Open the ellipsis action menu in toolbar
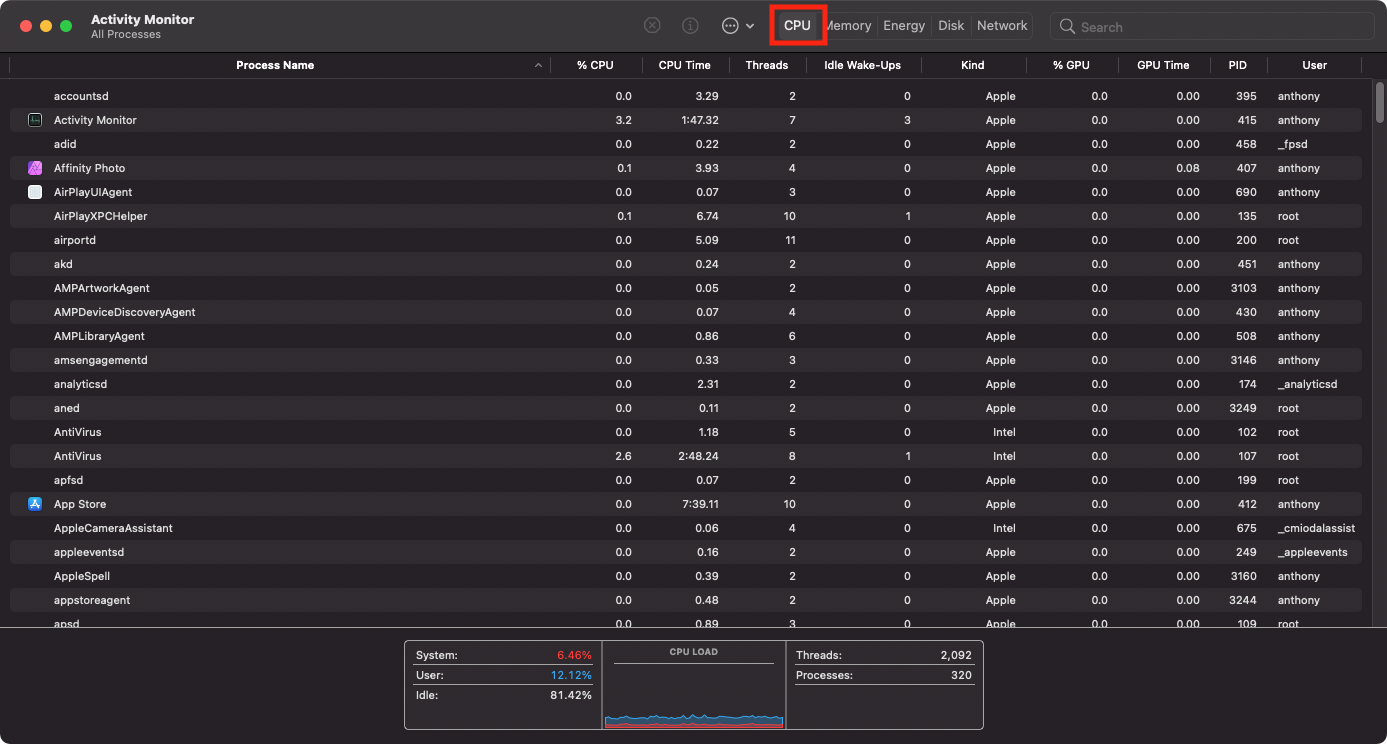The image size is (1387, 744). (738, 25)
